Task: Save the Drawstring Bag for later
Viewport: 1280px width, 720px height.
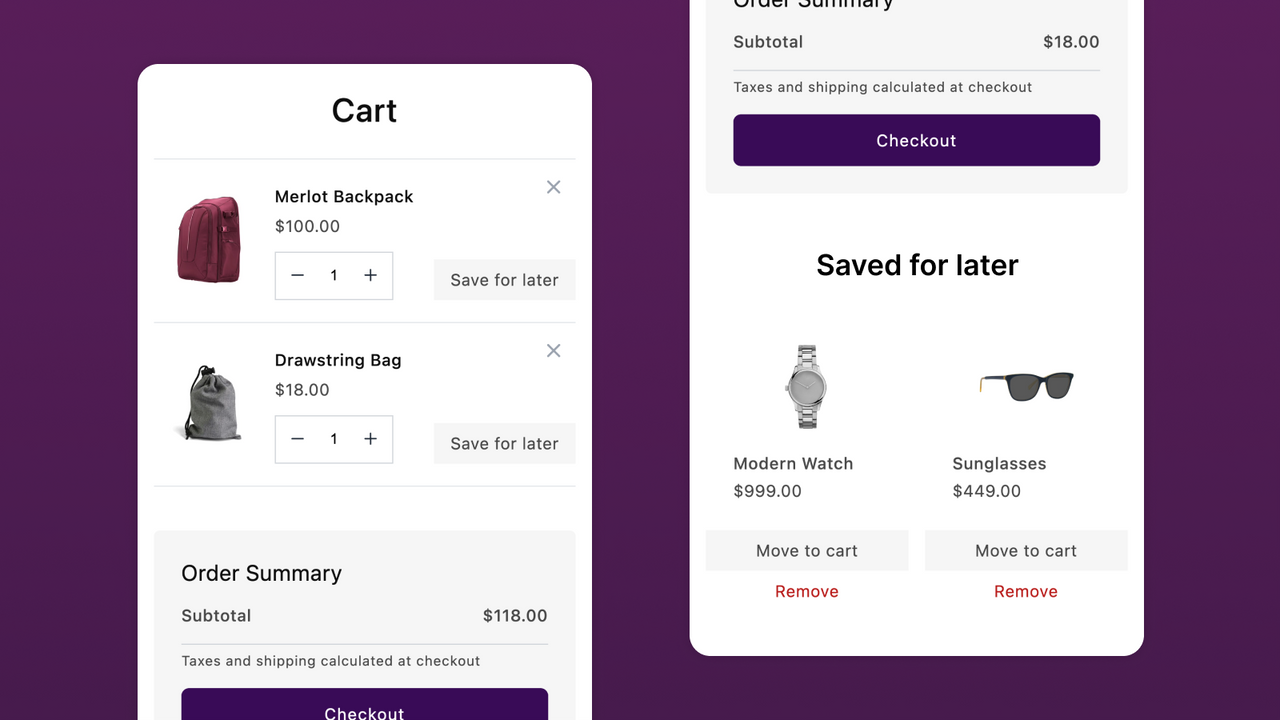Action: (x=504, y=443)
